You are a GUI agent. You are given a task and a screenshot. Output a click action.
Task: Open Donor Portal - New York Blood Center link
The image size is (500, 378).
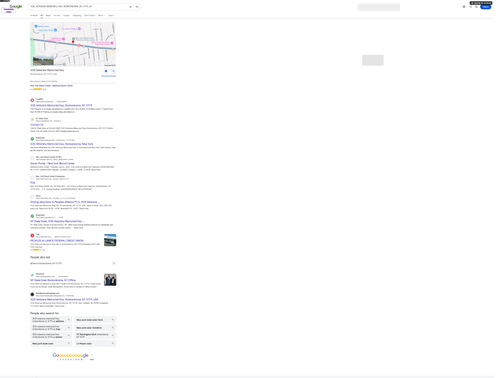[x=52, y=163]
